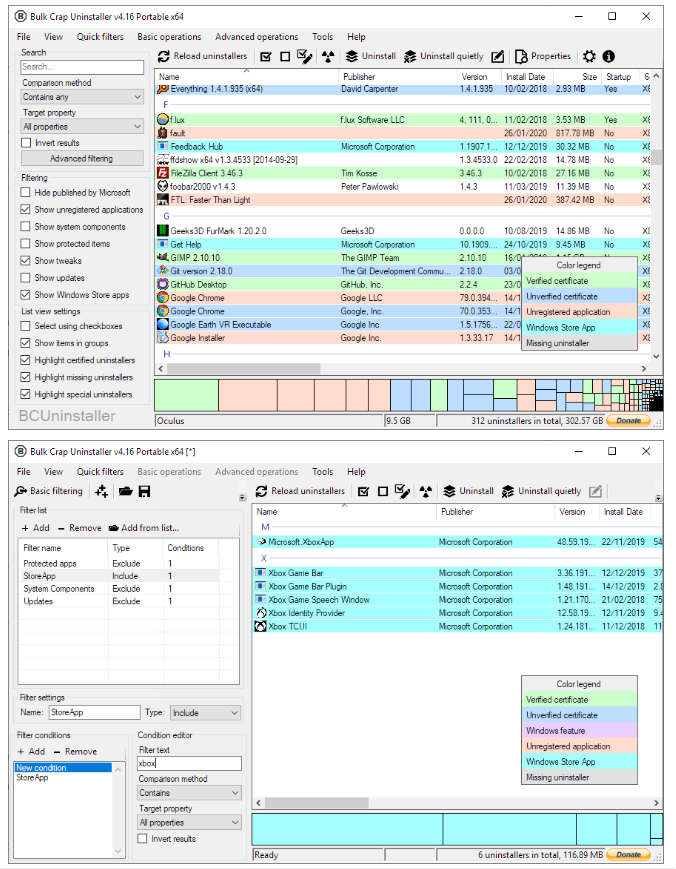This screenshot has width=676, height=869.
Task: Click the invert selection icon in top toolbar
Action: (x=304, y=57)
